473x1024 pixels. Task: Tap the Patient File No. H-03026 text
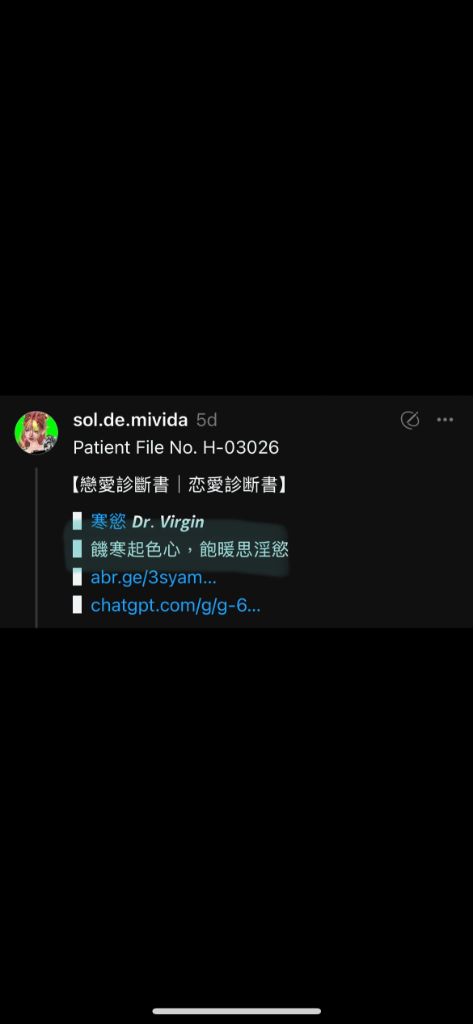(176, 448)
